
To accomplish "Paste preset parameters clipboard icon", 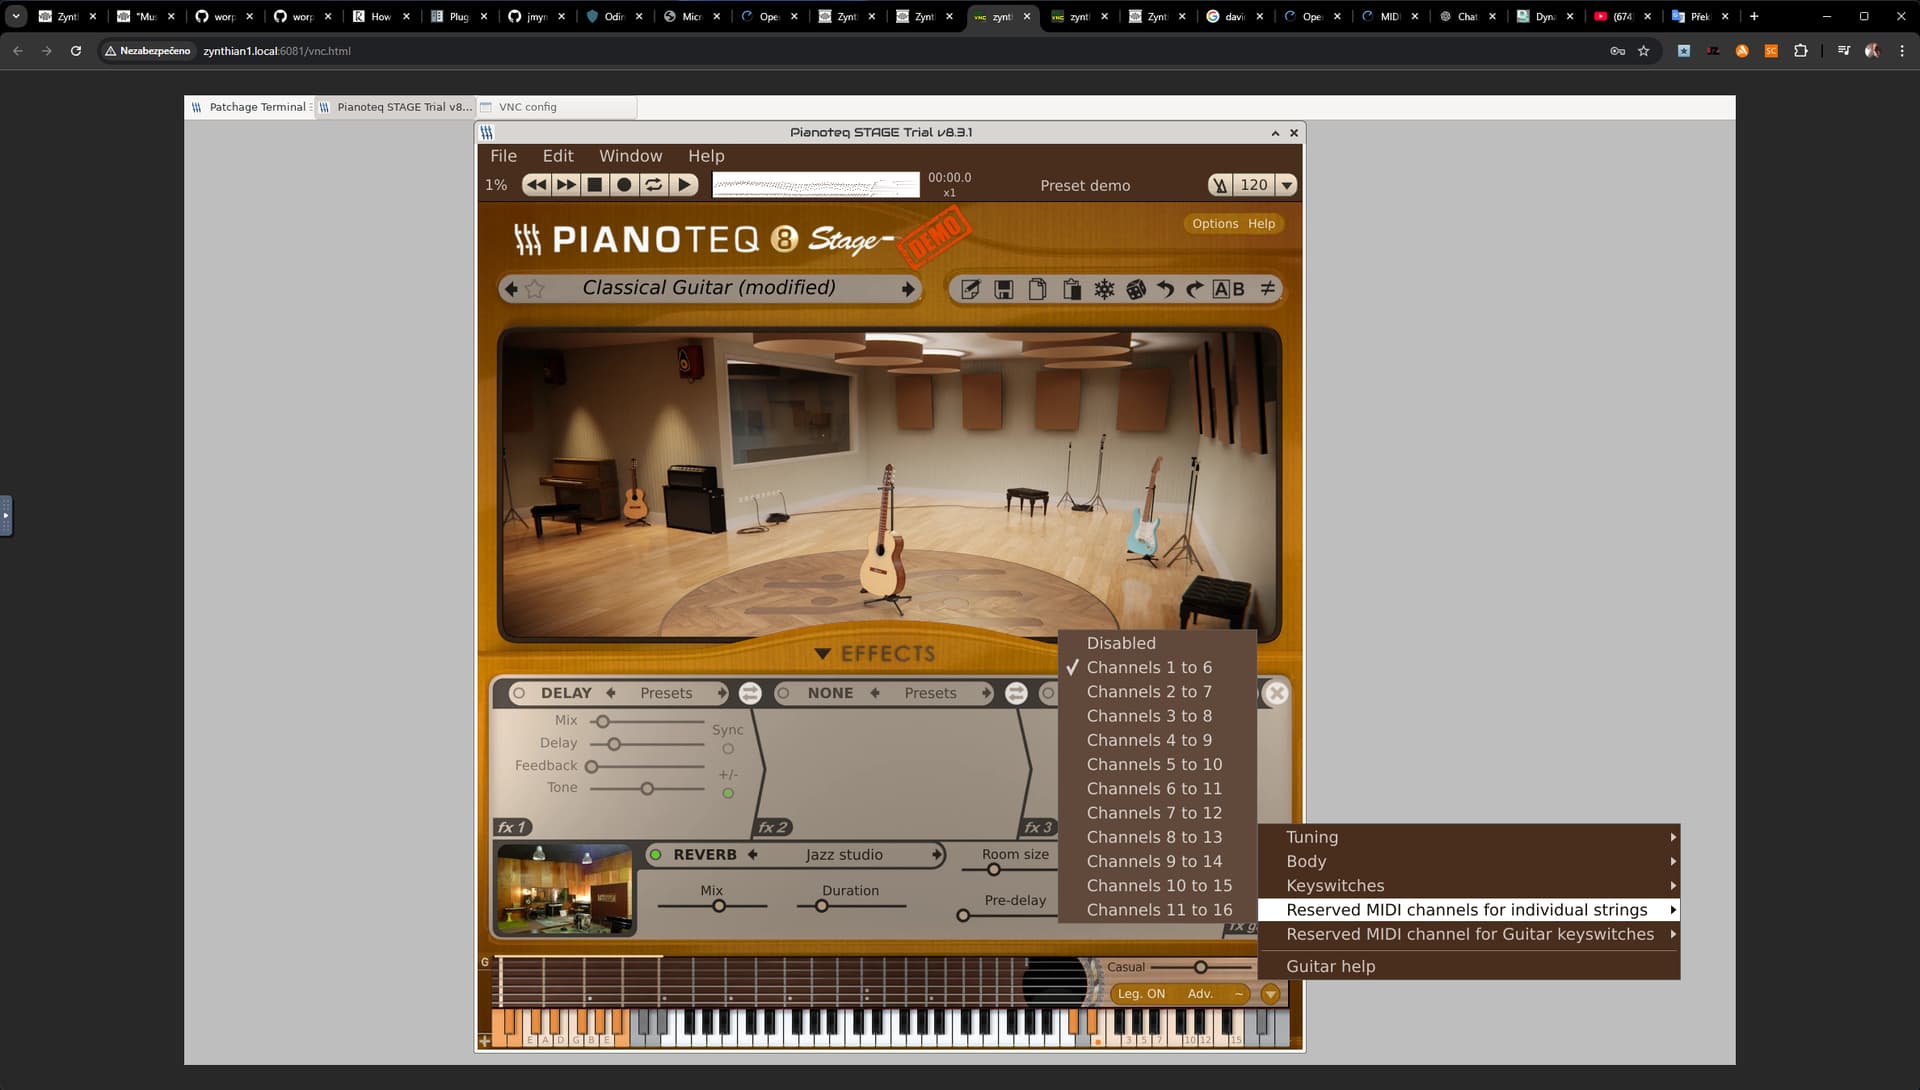I will 1072,289.
